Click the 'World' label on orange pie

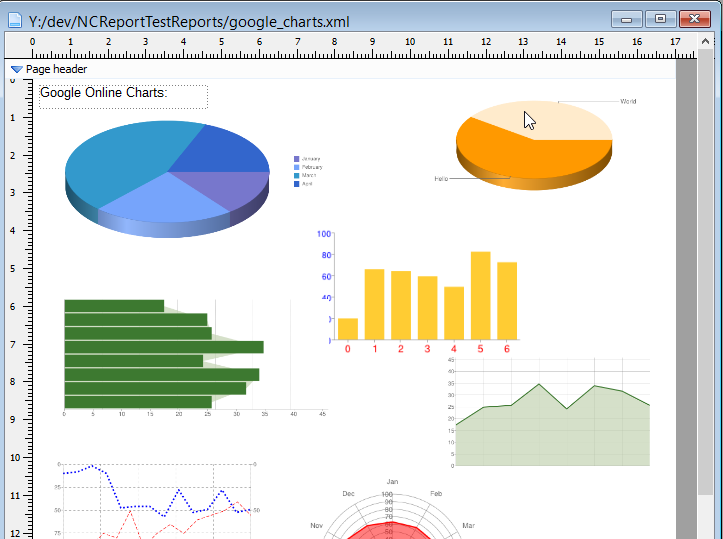pyautogui.click(x=628, y=101)
